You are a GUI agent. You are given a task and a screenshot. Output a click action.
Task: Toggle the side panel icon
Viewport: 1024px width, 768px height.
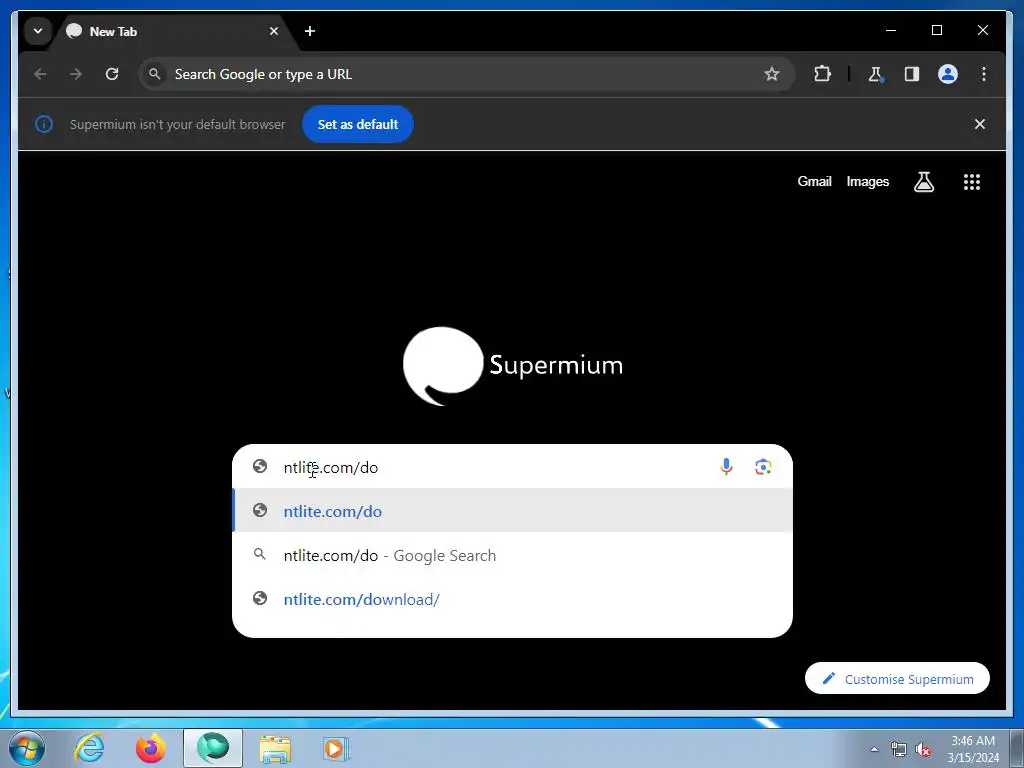coord(912,74)
